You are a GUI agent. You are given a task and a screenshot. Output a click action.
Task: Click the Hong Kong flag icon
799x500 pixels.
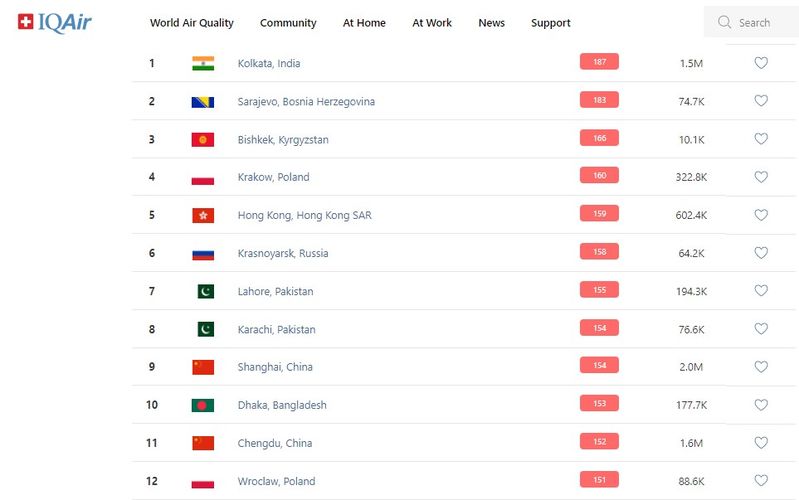click(x=203, y=215)
